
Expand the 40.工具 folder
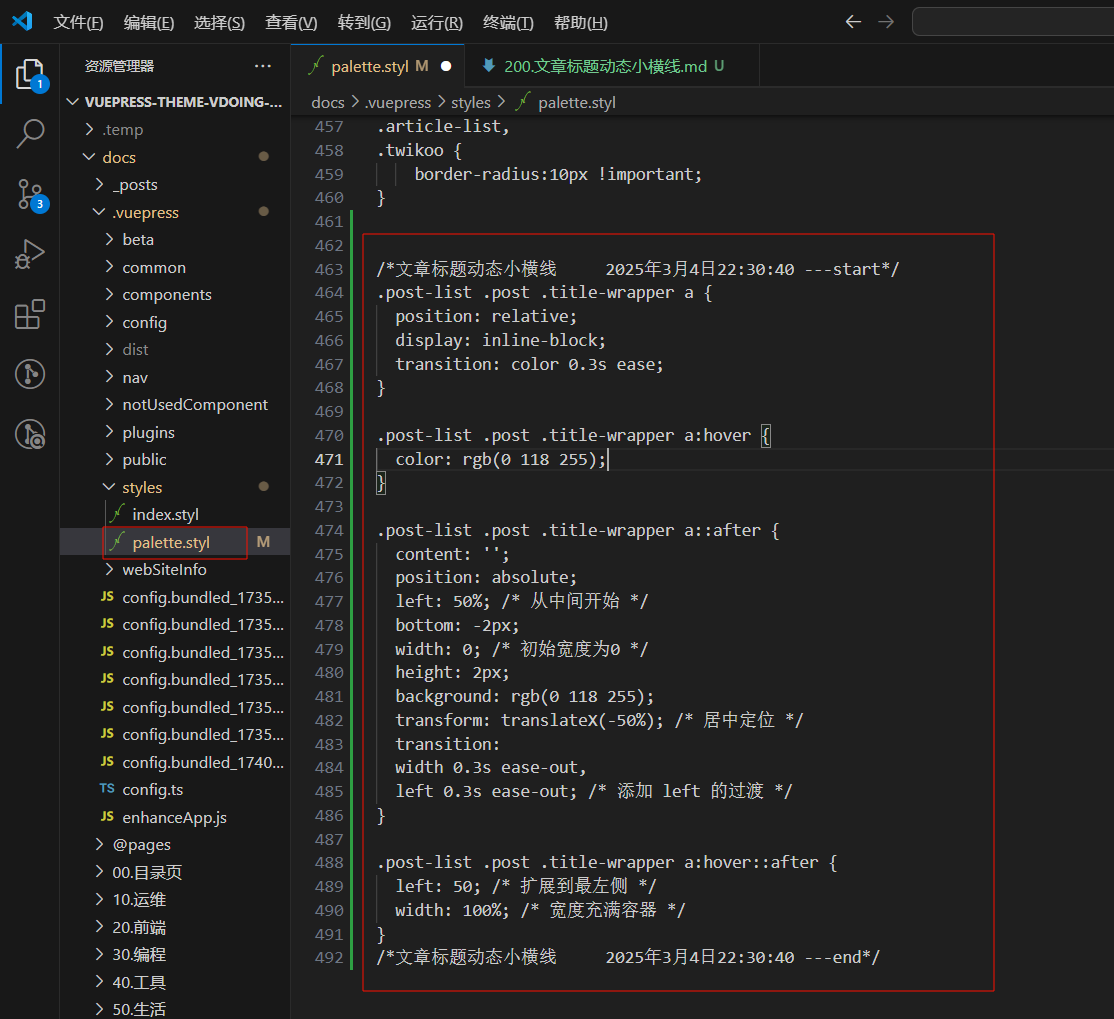tap(175, 982)
